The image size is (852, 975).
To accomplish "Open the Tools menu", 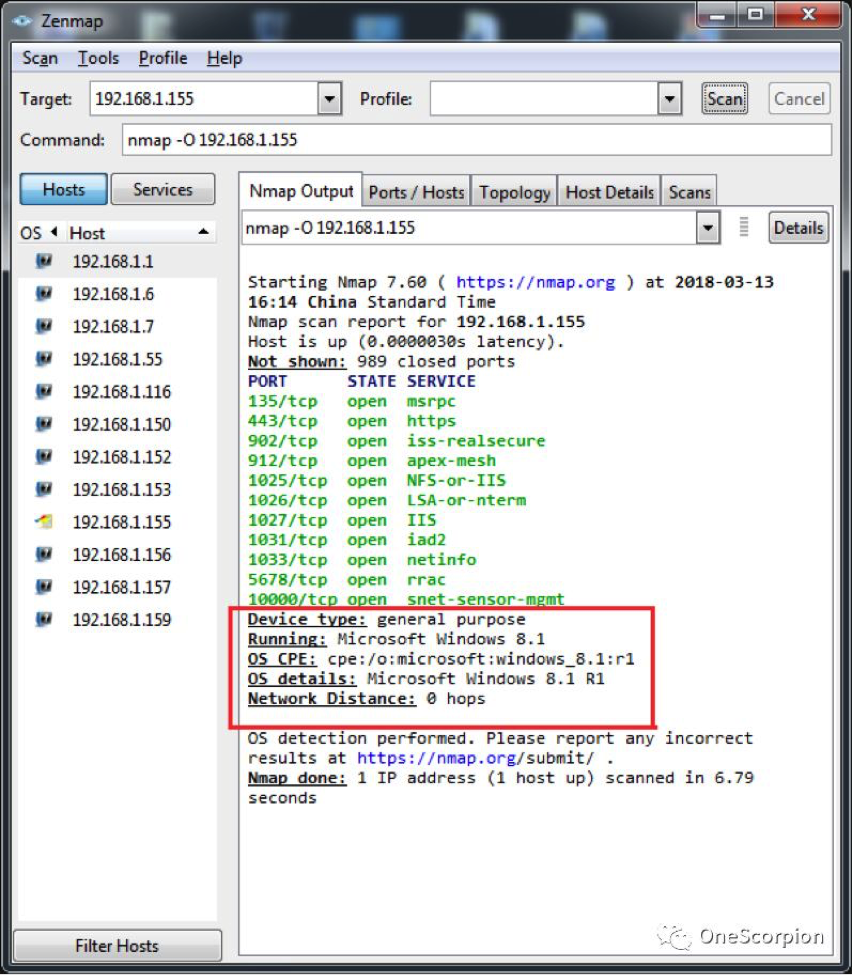I will [x=98, y=58].
